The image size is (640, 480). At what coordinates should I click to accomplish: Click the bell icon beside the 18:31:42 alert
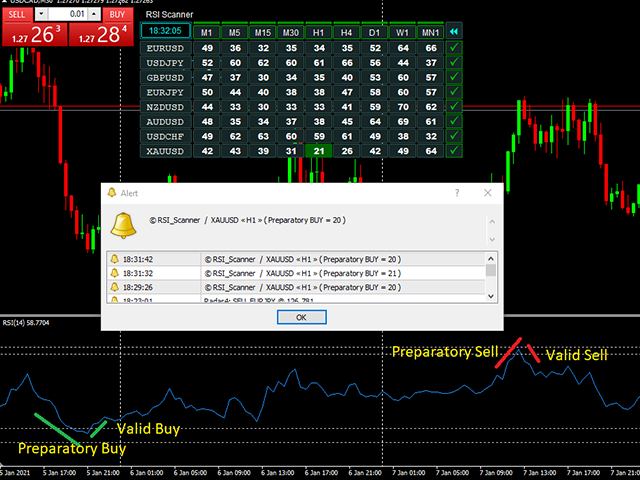(x=114, y=259)
